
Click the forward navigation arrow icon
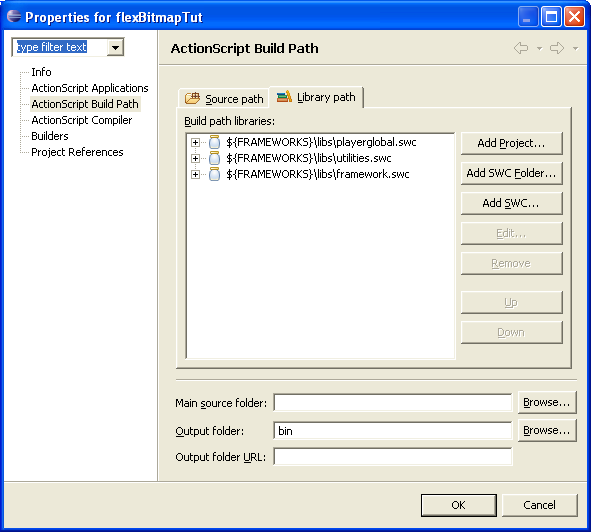click(x=557, y=48)
